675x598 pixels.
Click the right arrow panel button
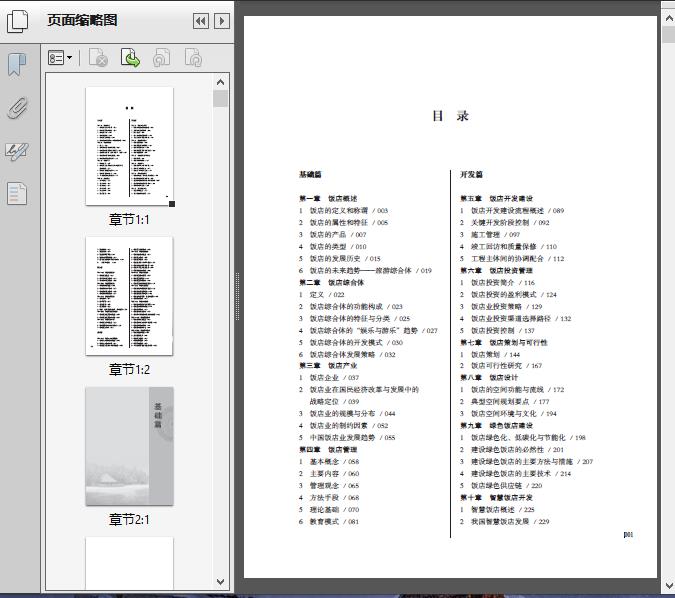222,20
